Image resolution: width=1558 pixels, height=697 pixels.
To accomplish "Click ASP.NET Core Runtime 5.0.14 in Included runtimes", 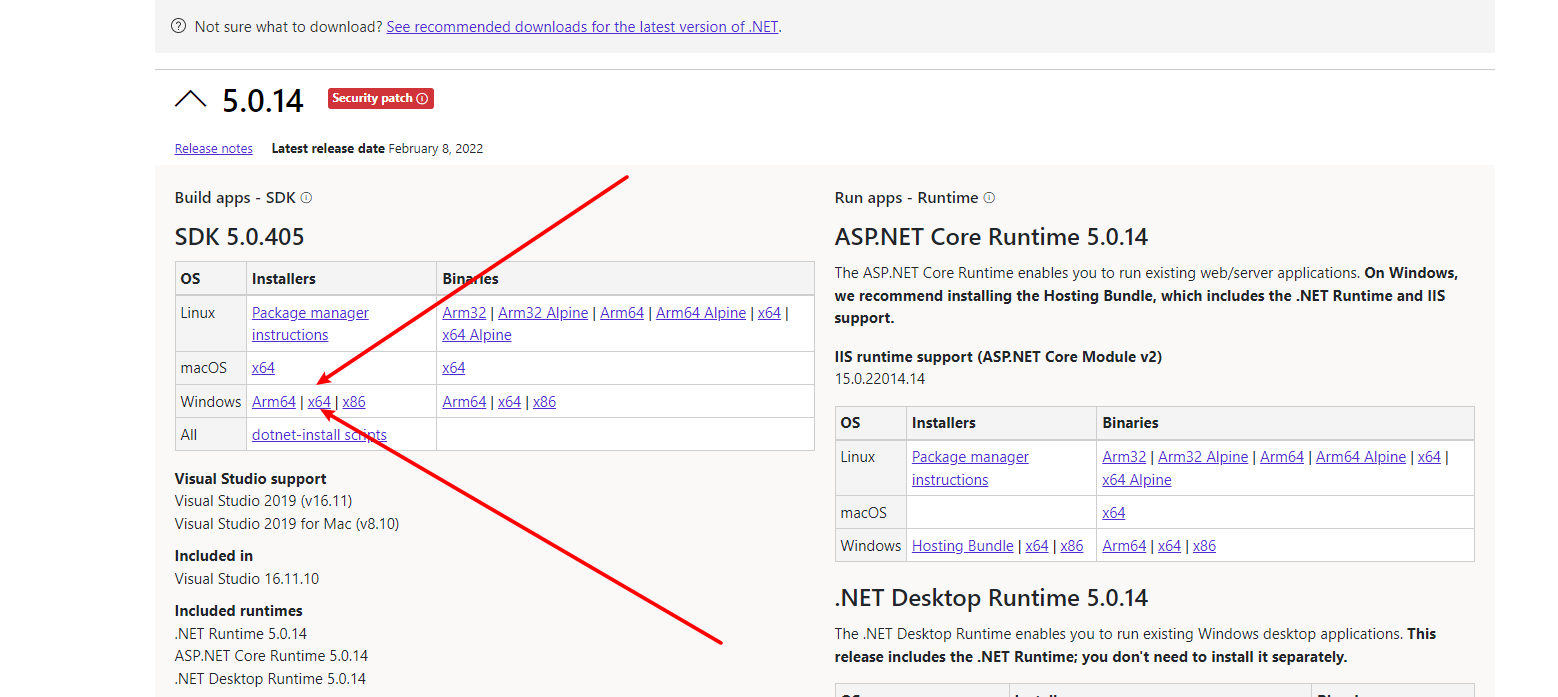I will (x=271, y=656).
